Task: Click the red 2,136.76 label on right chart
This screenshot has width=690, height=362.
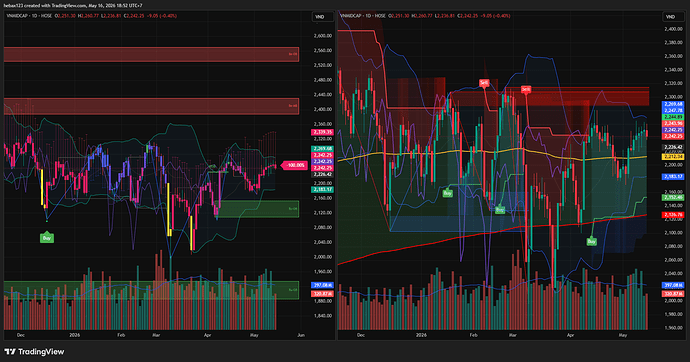Action: pyautogui.click(x=673, y=215)
